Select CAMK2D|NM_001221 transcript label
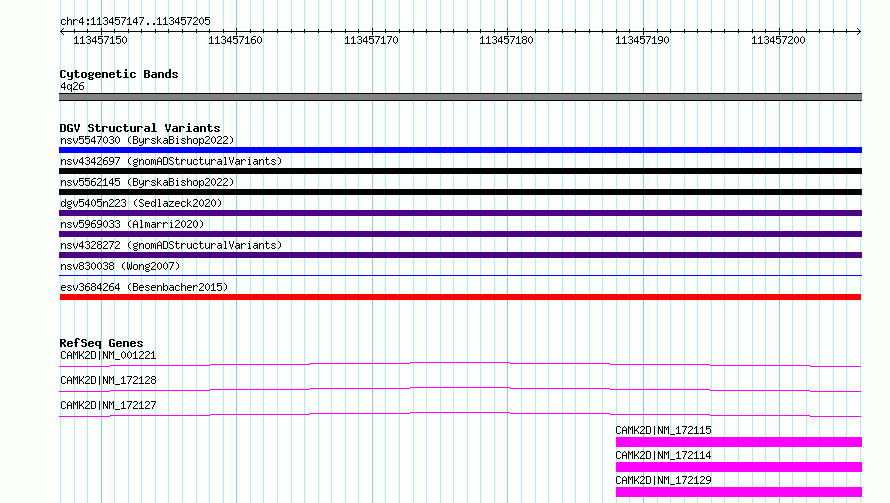890x503 pixels. point(108,355)
